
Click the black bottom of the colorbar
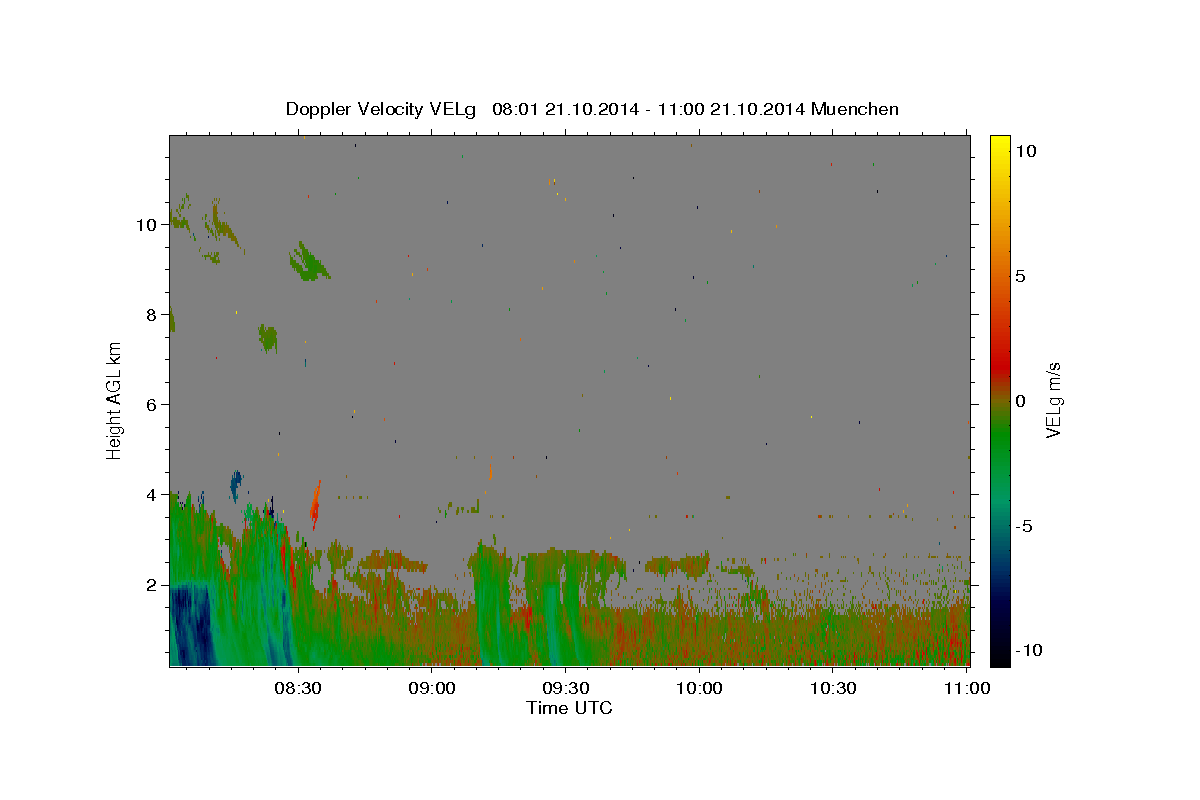[999, 655]
